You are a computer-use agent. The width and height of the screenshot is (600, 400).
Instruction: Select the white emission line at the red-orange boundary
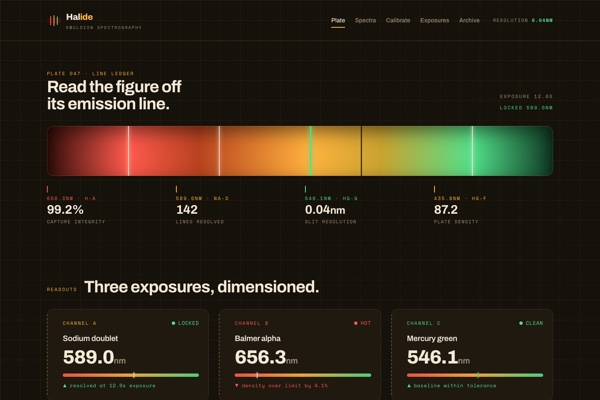pyautogui.click(x=219, y=151)
